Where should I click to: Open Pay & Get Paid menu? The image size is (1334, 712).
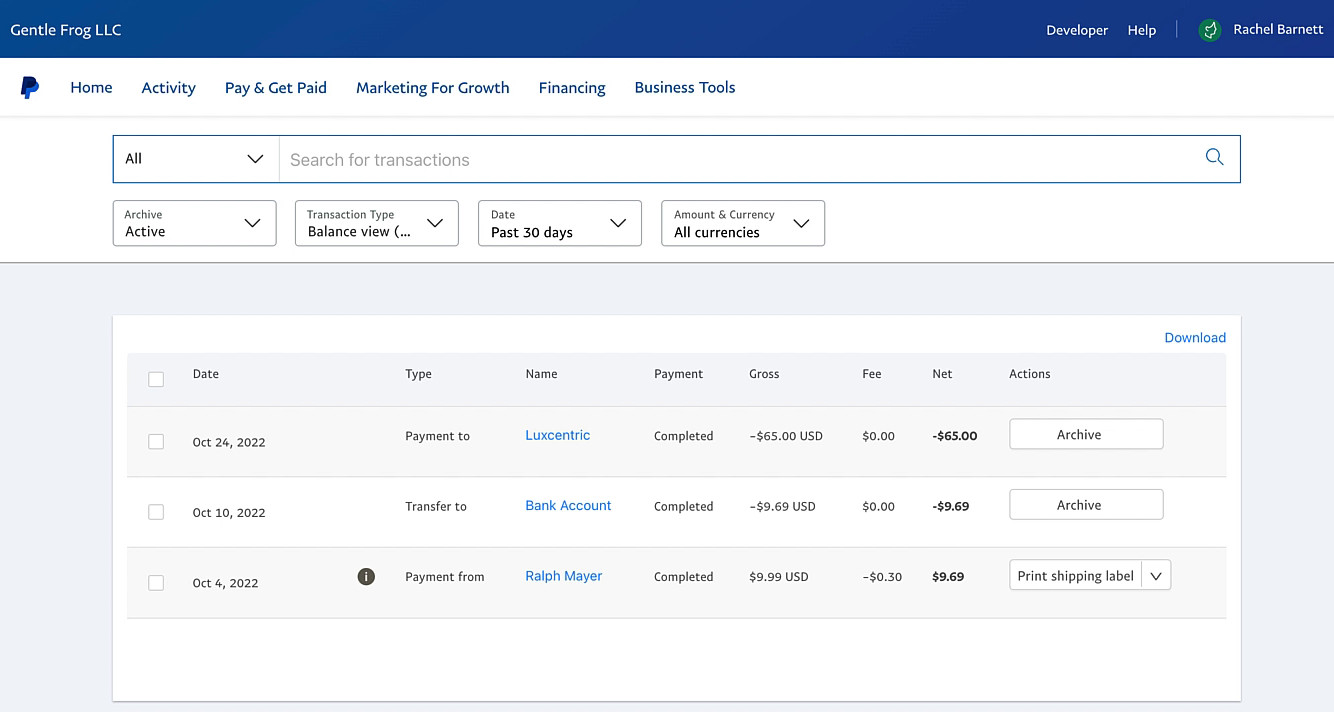(x=276, y=88)
